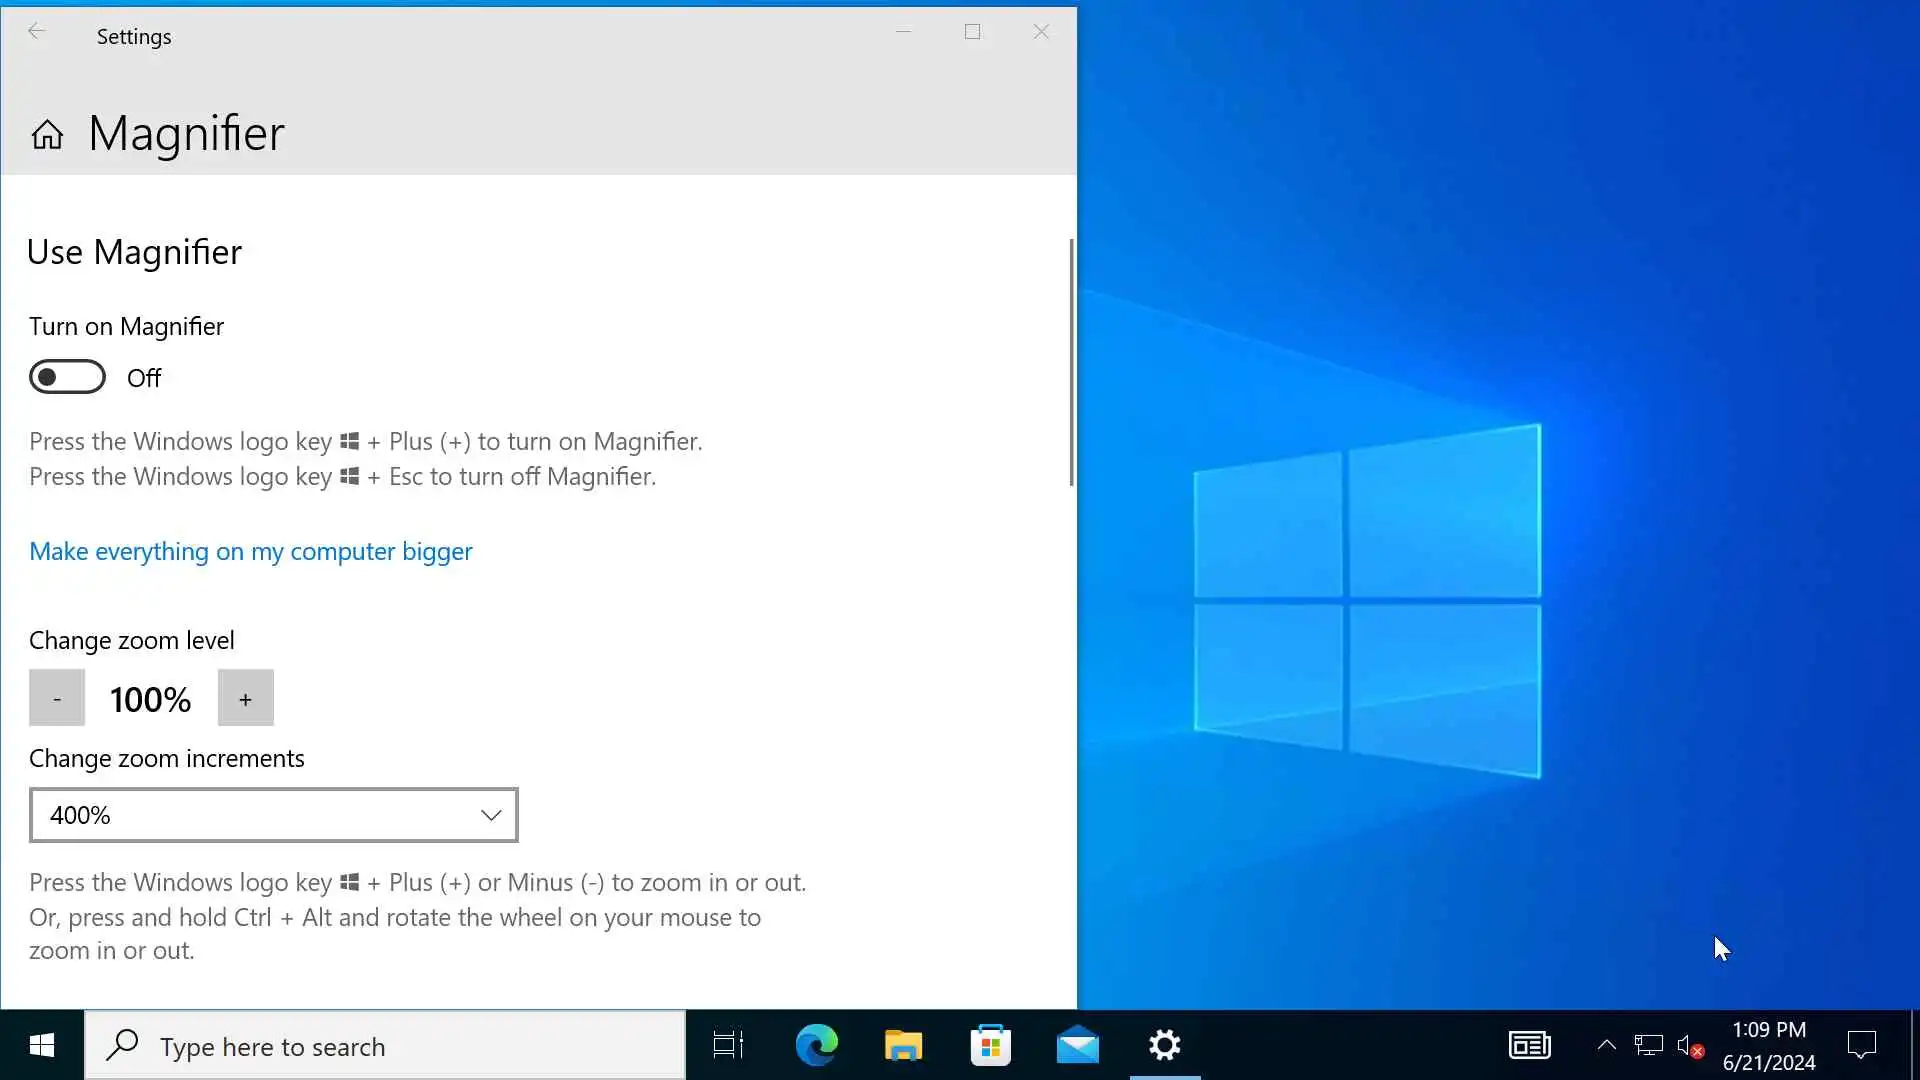The height and width of the screenshot is (1080, 1920).
Task: Click the Settings page vertical scrollbar
Action: click(1071, 362)
